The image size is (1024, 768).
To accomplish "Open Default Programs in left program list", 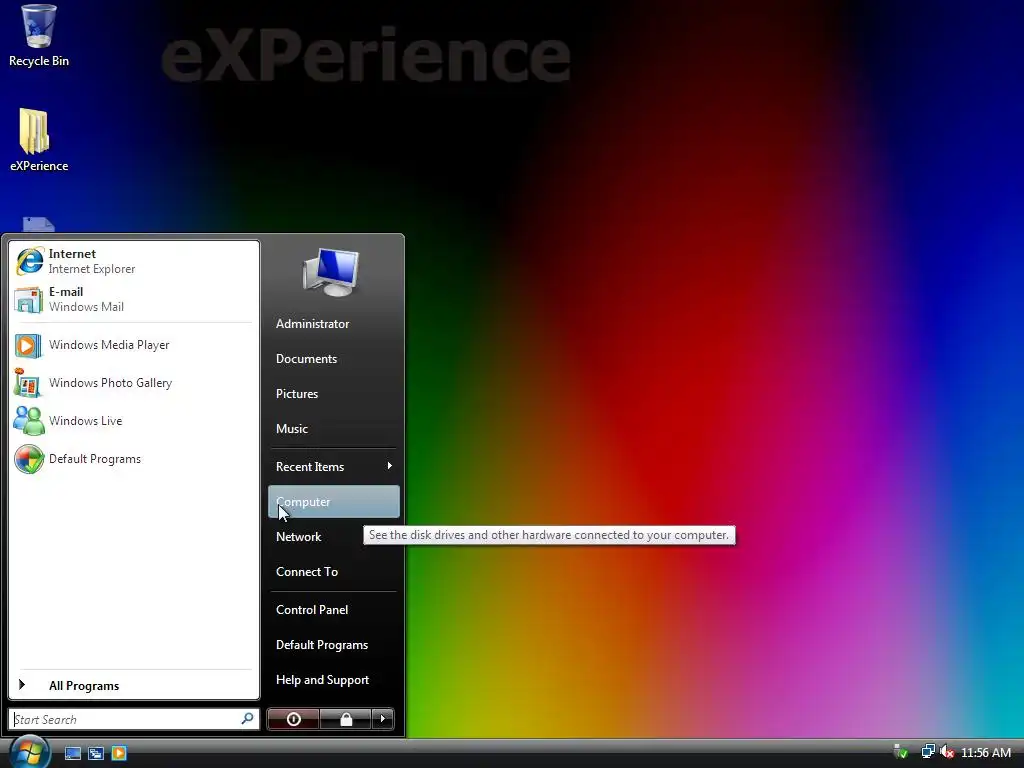I will [133, 458].
